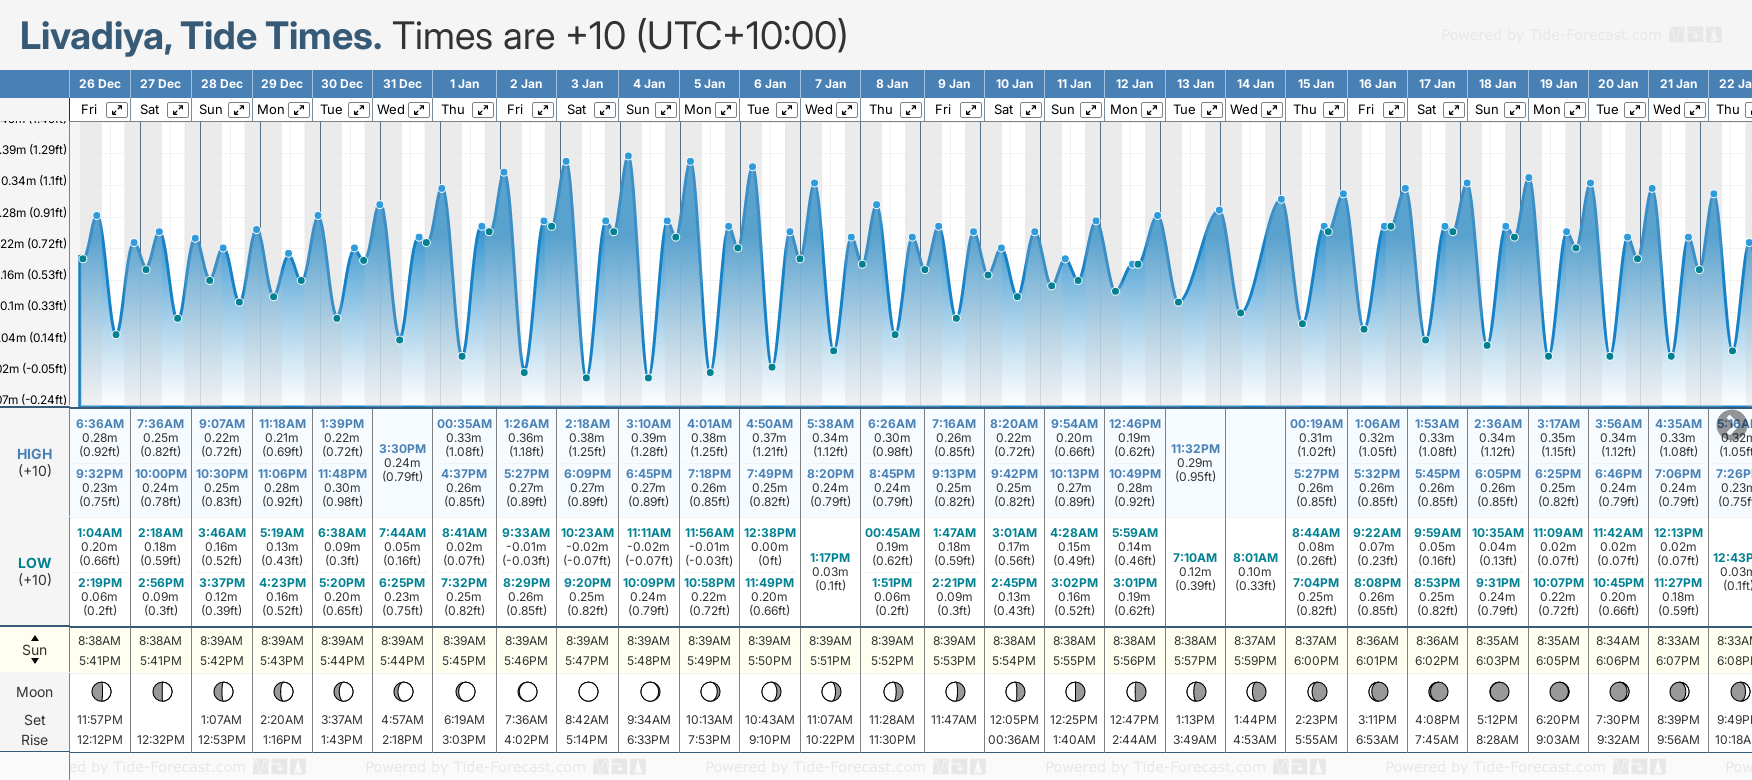
Task: Select the 13 Jan date header
Action: coord(1196,84)
